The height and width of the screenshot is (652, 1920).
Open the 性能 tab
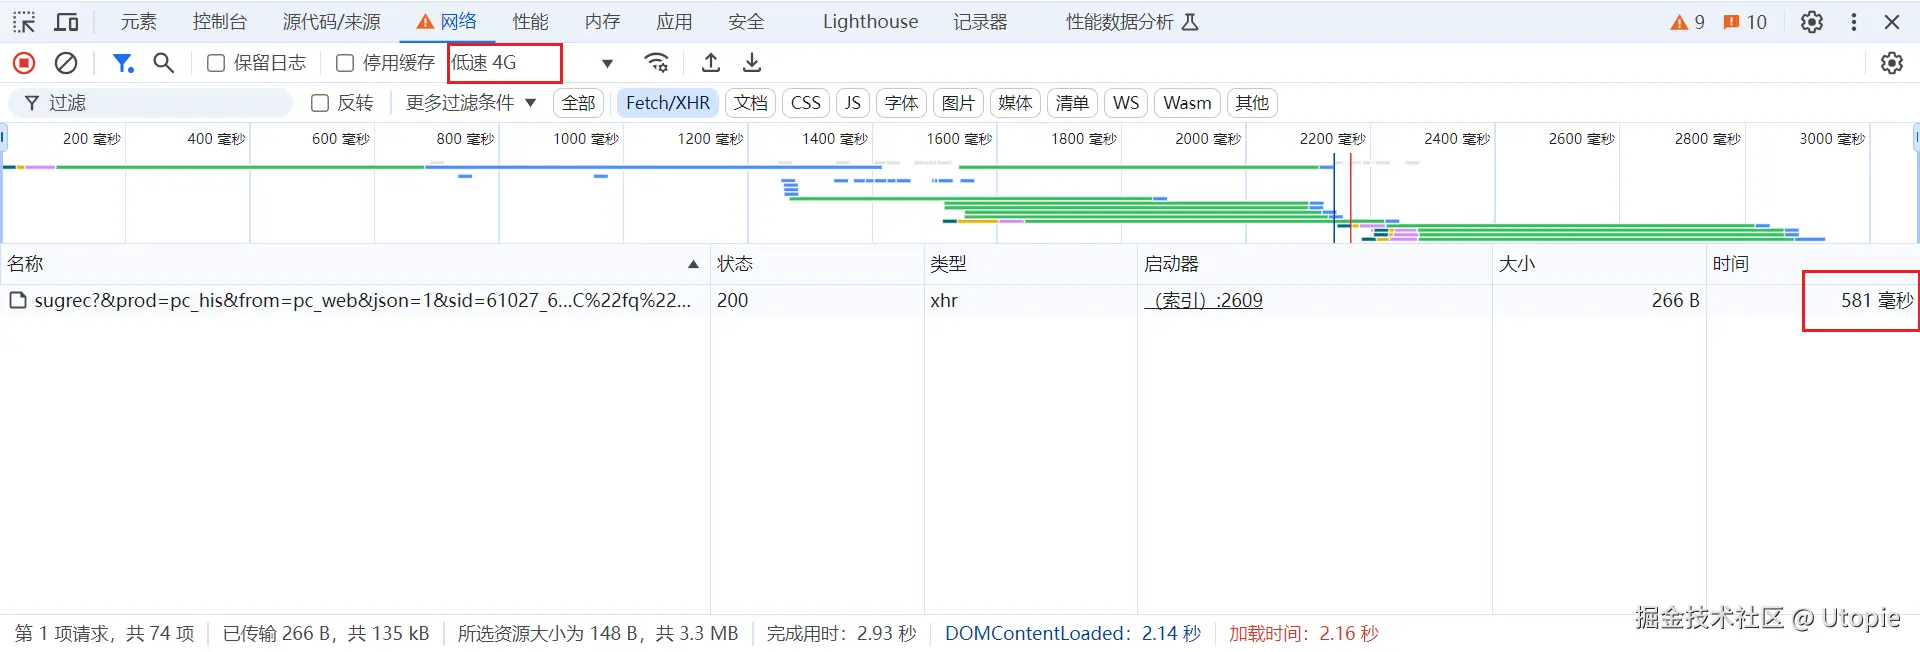tap(530, 22)
